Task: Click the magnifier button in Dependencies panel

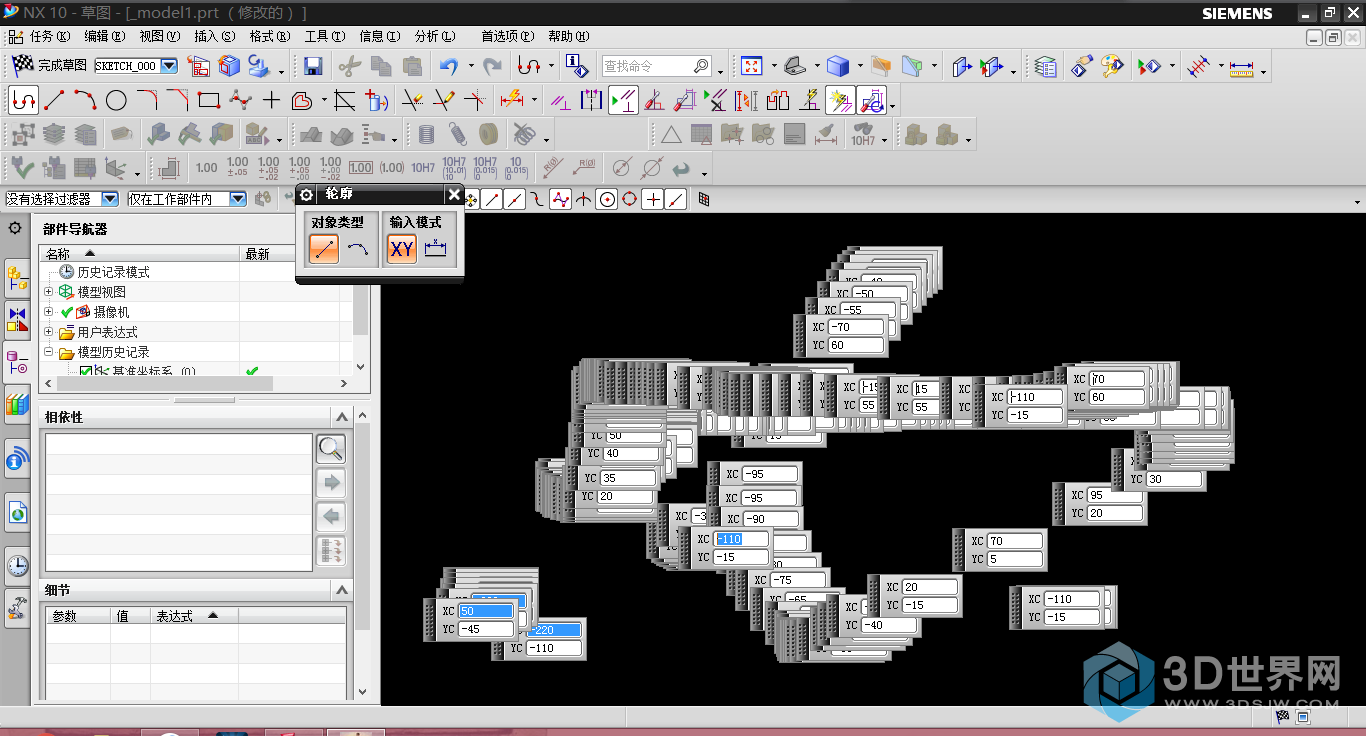Action: [331, 449]
